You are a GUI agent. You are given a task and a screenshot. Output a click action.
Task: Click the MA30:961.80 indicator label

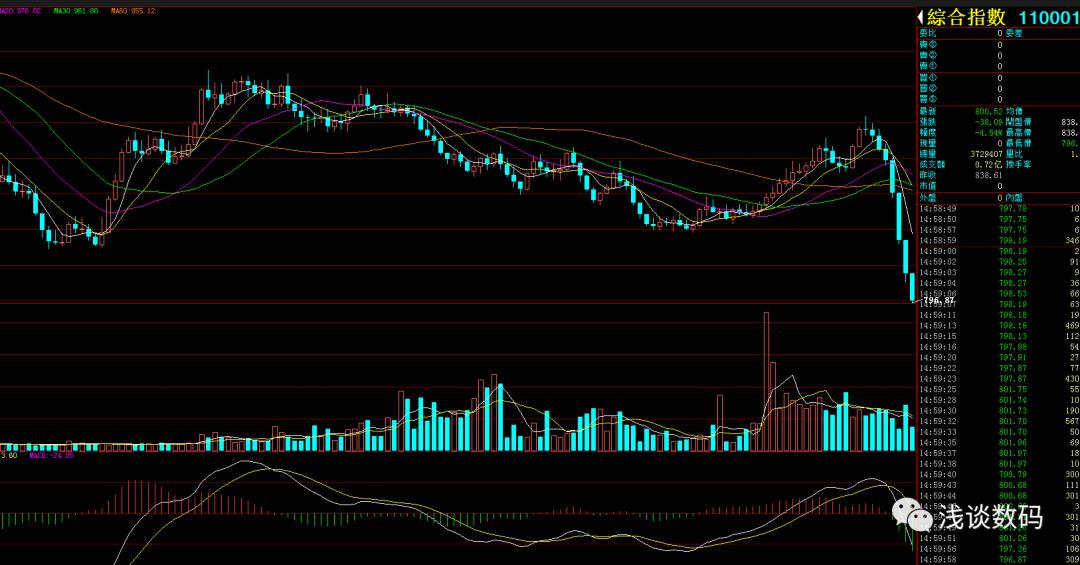pyautogui.click(x=76, y=11)
